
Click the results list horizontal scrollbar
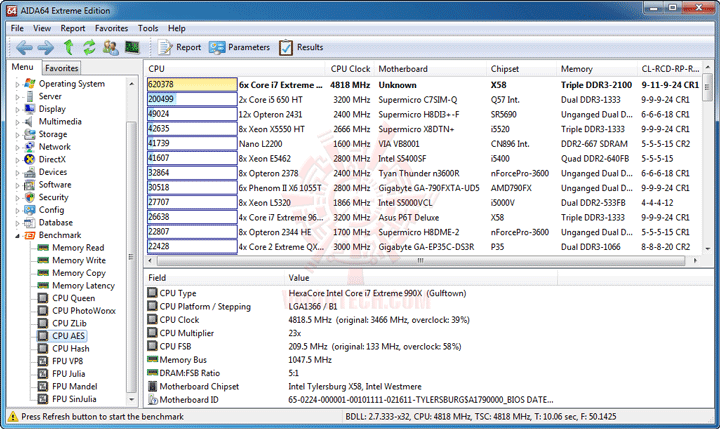421,261
